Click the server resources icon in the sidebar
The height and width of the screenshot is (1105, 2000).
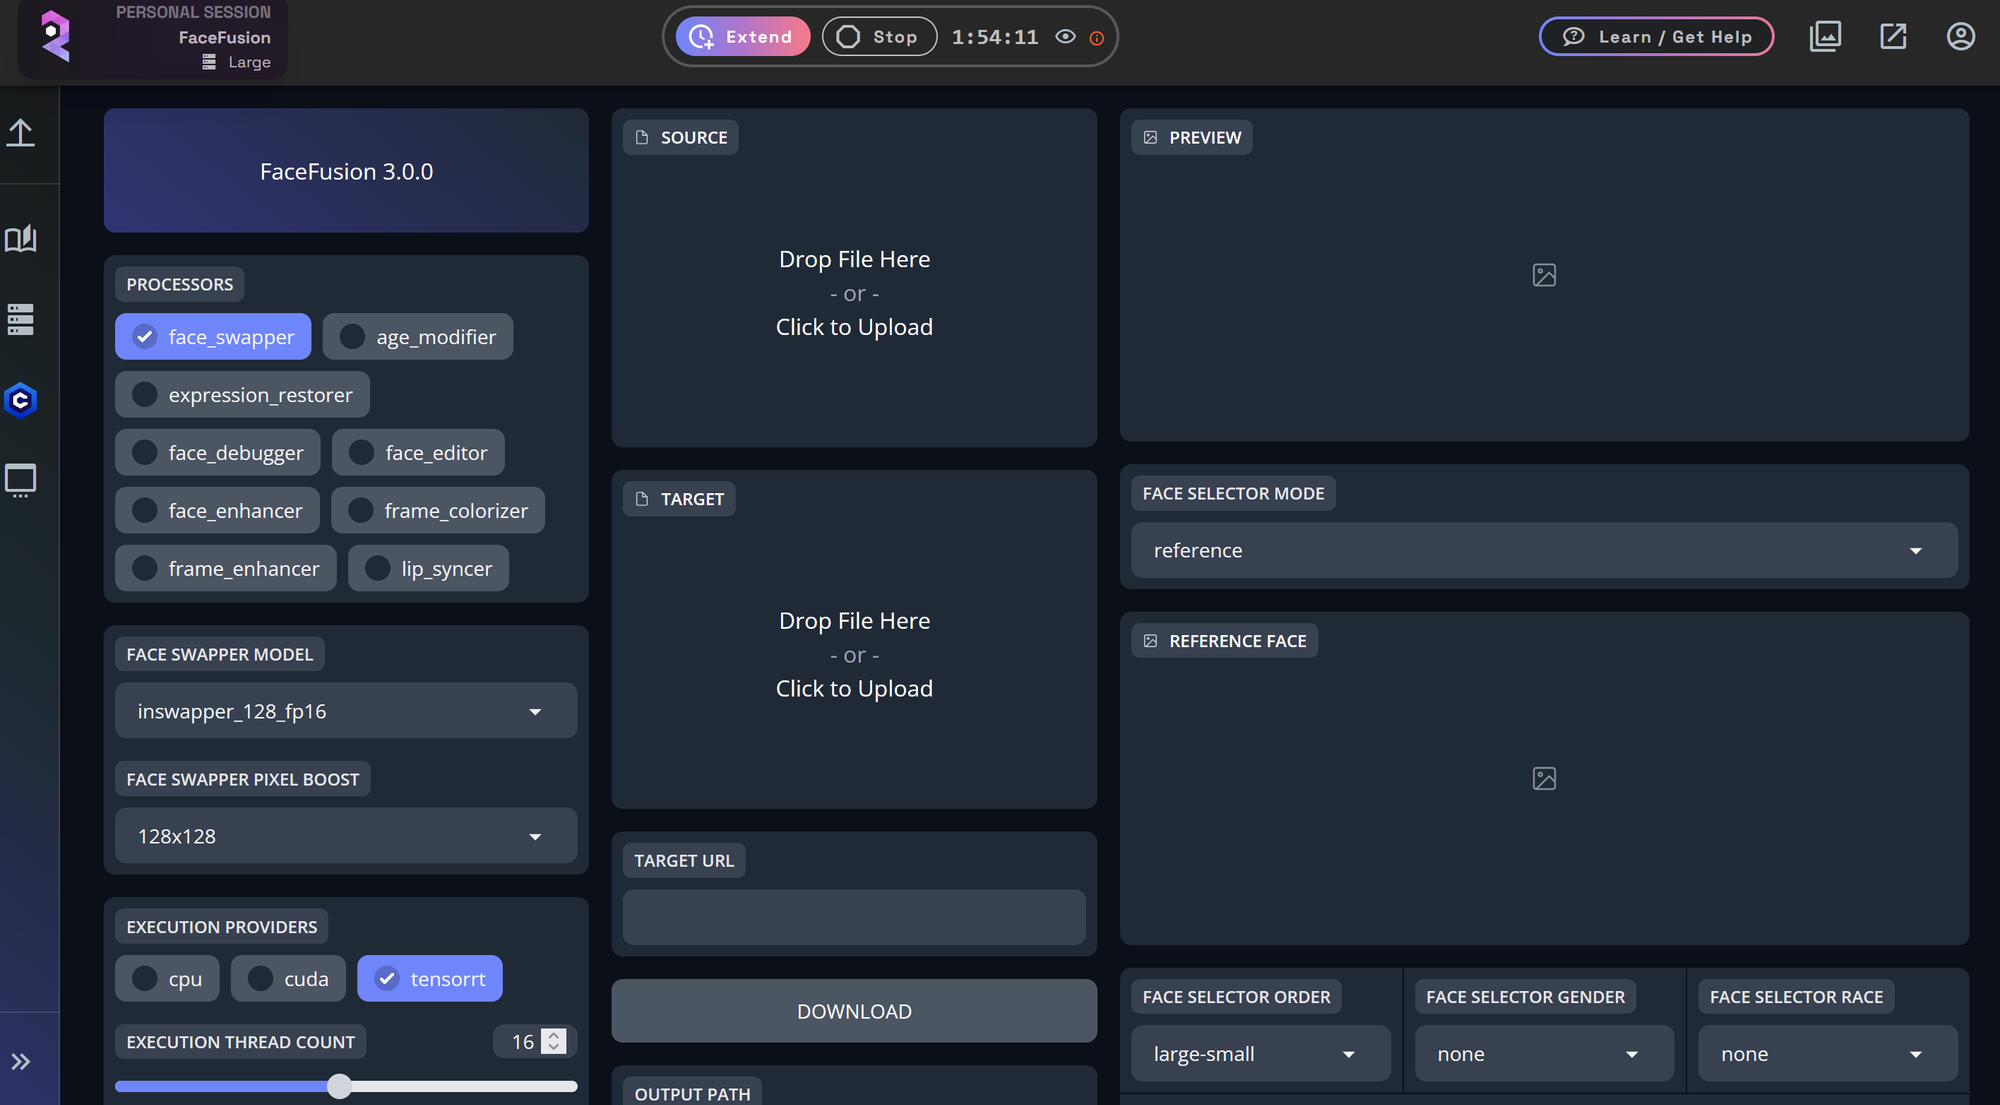pos(21,320)
